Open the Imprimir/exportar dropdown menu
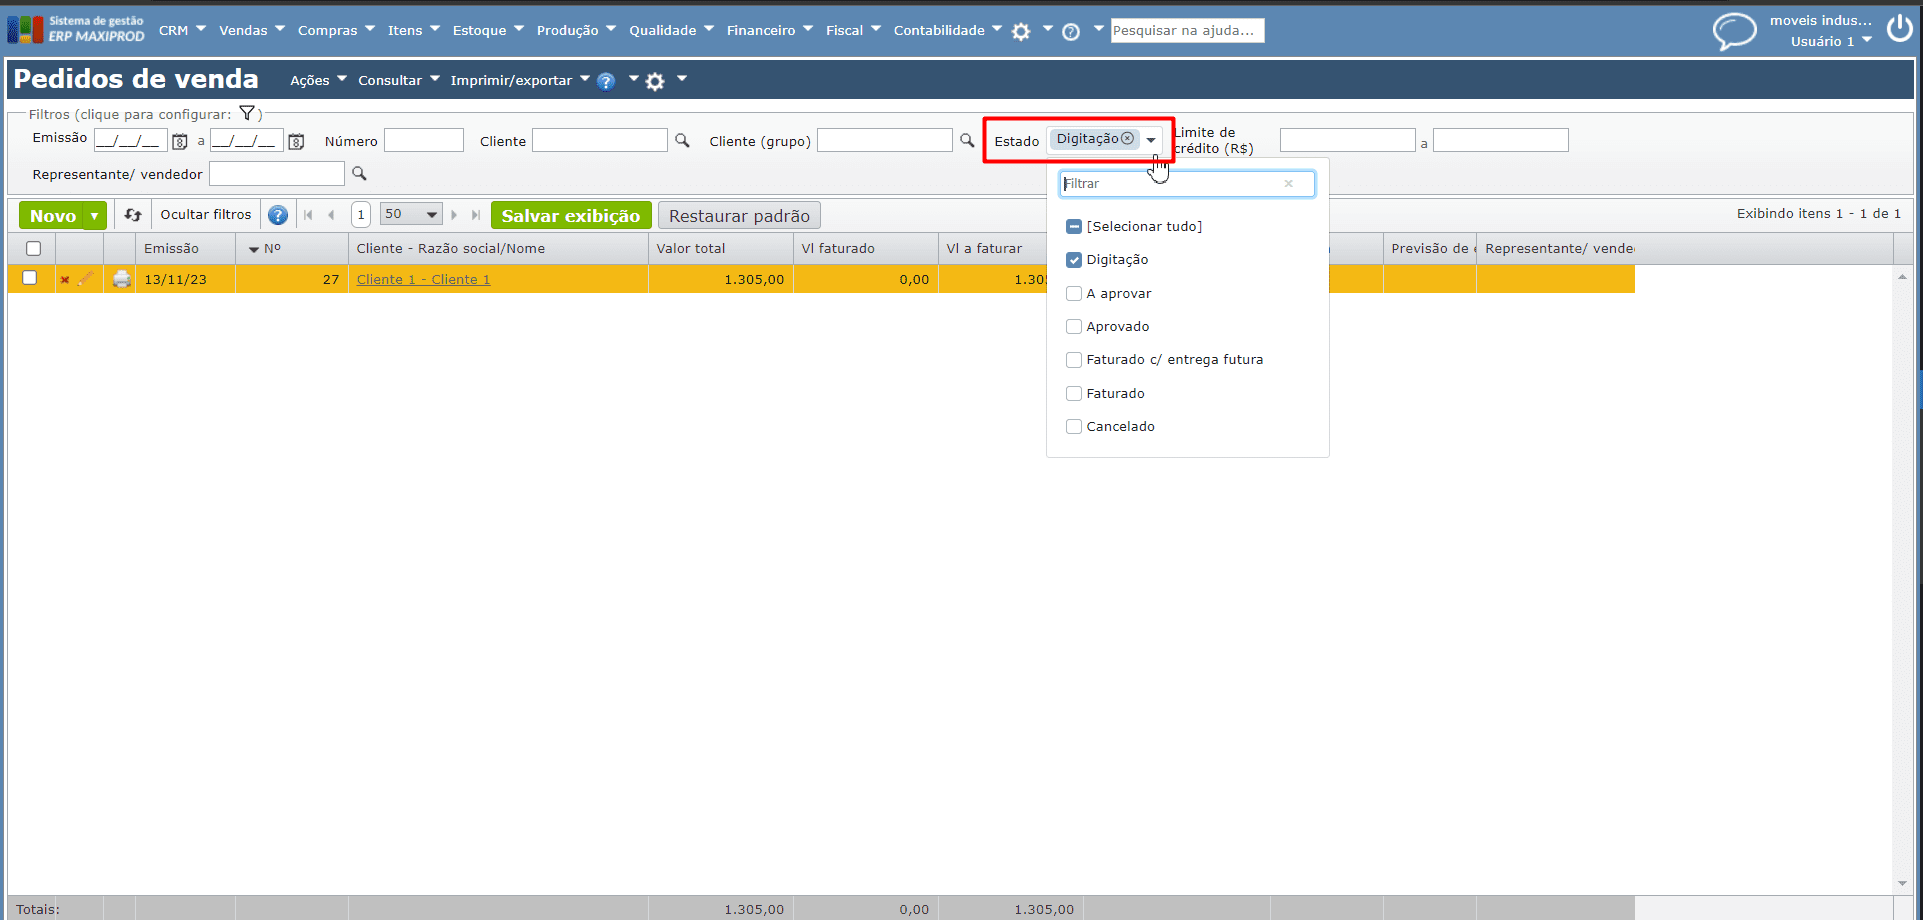Image resolution: width=1923 pixels, height=920 pixels. [x=520, y=80]
